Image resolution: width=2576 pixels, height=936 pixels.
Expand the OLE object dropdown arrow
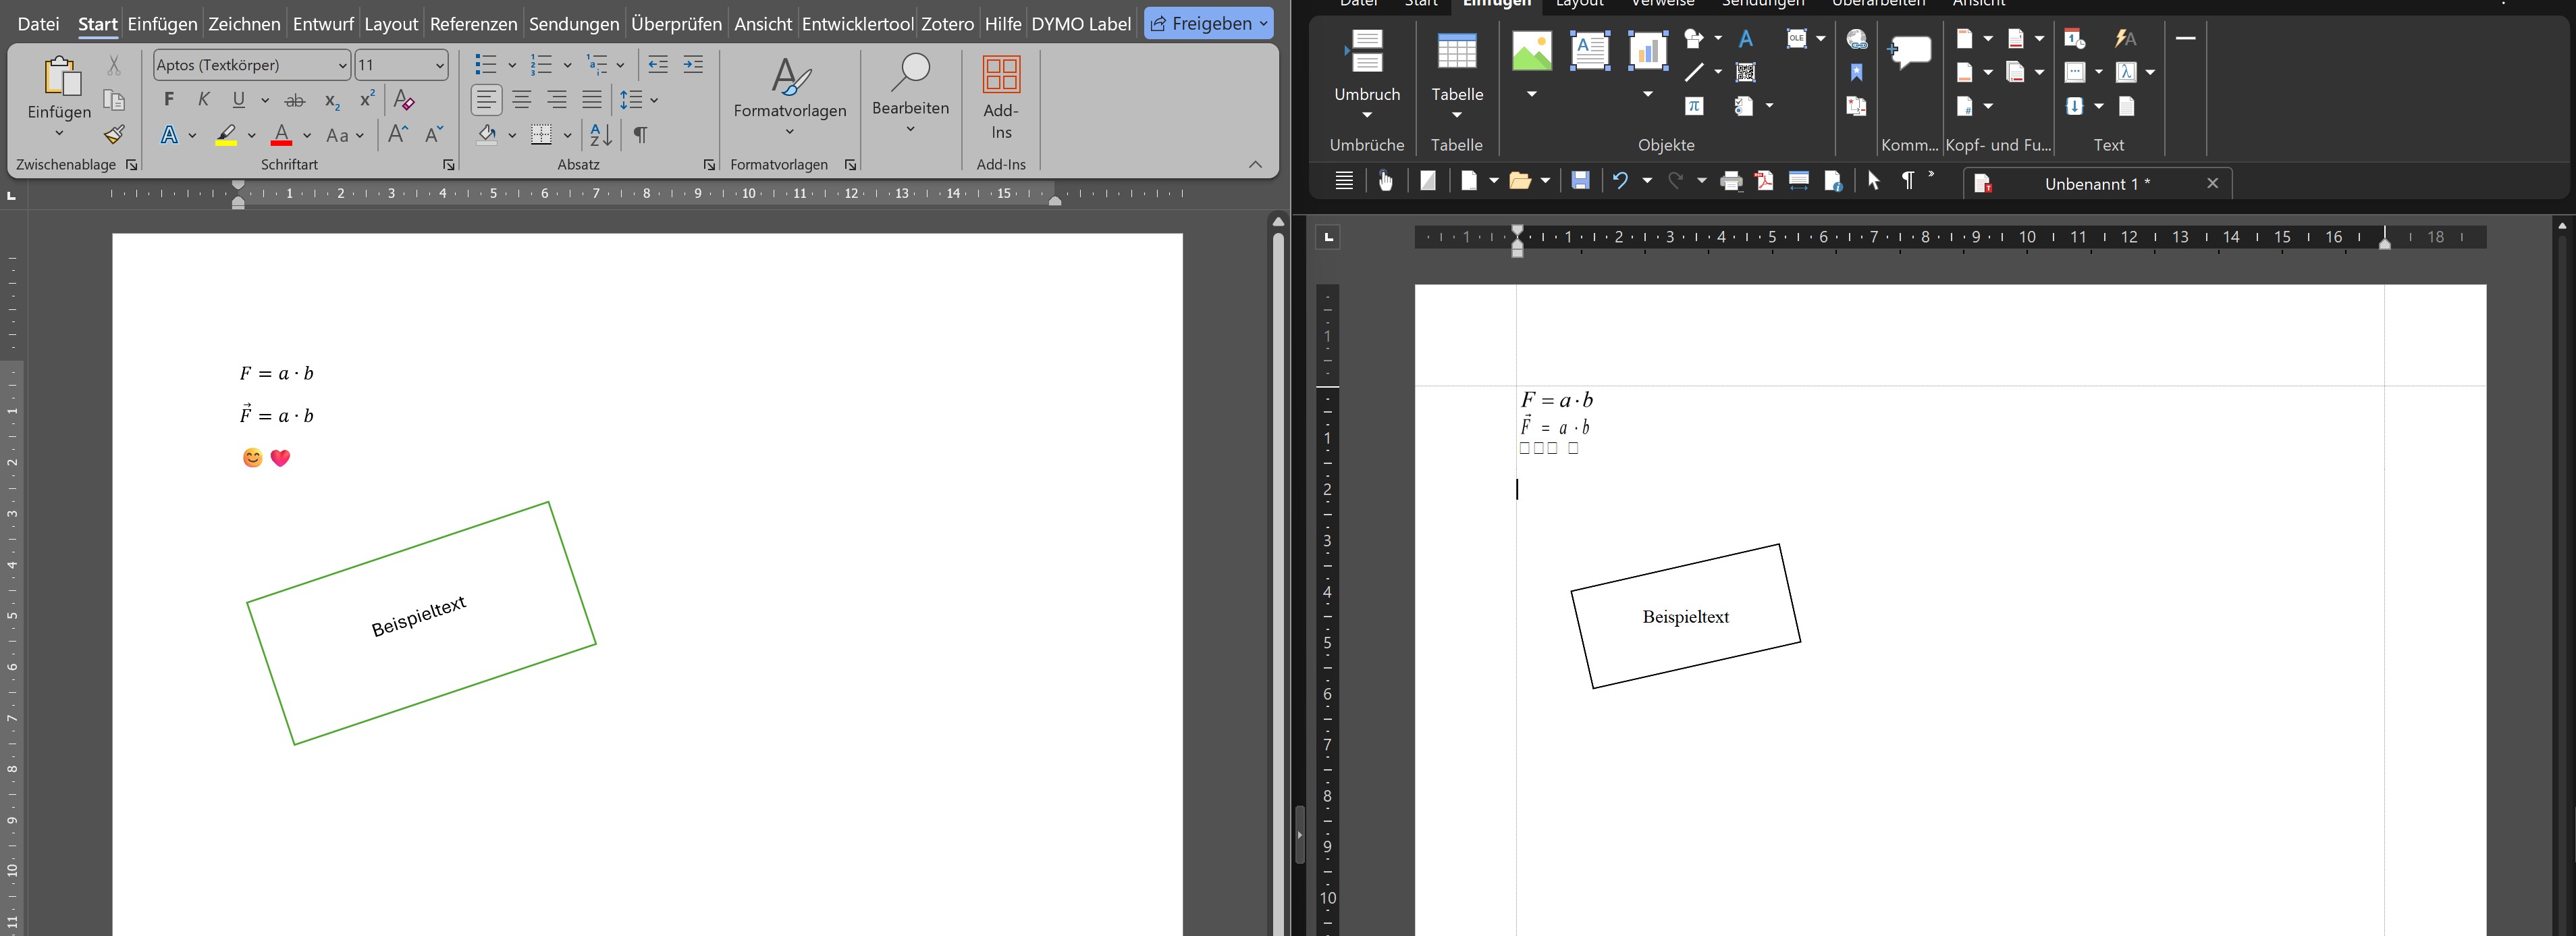pos(1821,39)
